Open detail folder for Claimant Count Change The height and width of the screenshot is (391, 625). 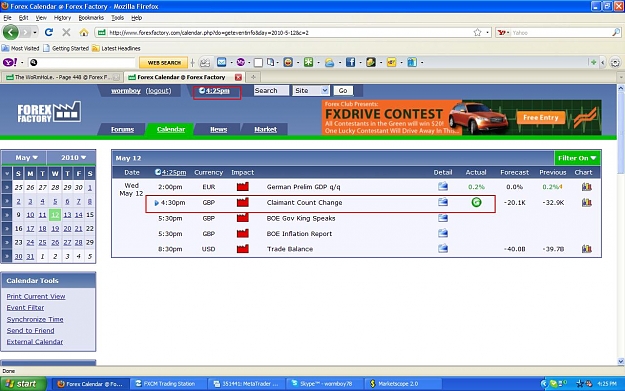click(443, 202)
